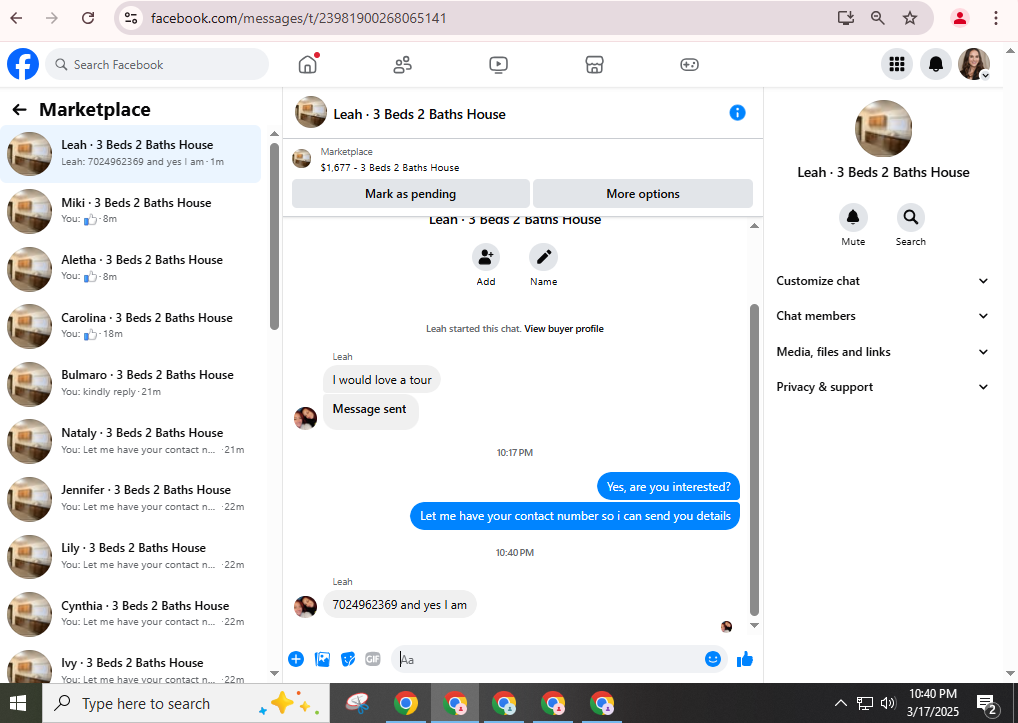This screenshot has width=1018, height=723.
Task: Open the Gaming controller icon
Action: tap(689, 64)
